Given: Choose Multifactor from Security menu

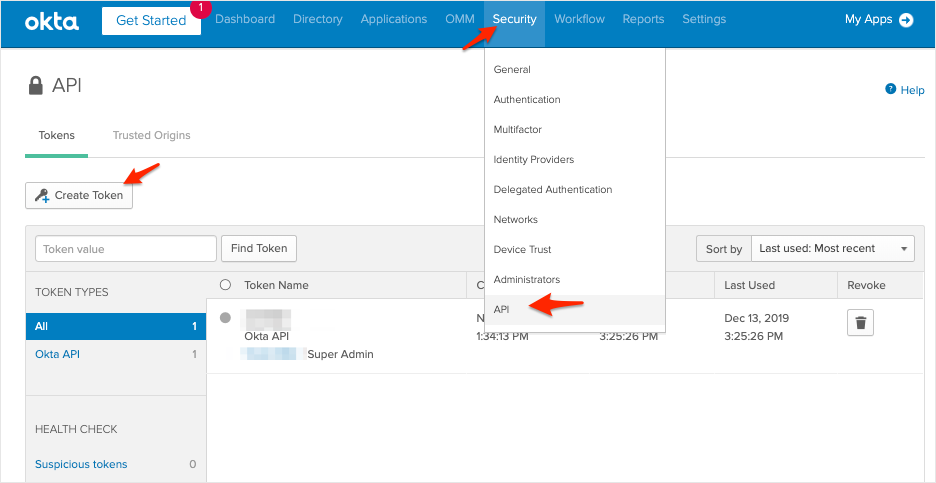Looking at the screenshot, I should click(518, 130).
